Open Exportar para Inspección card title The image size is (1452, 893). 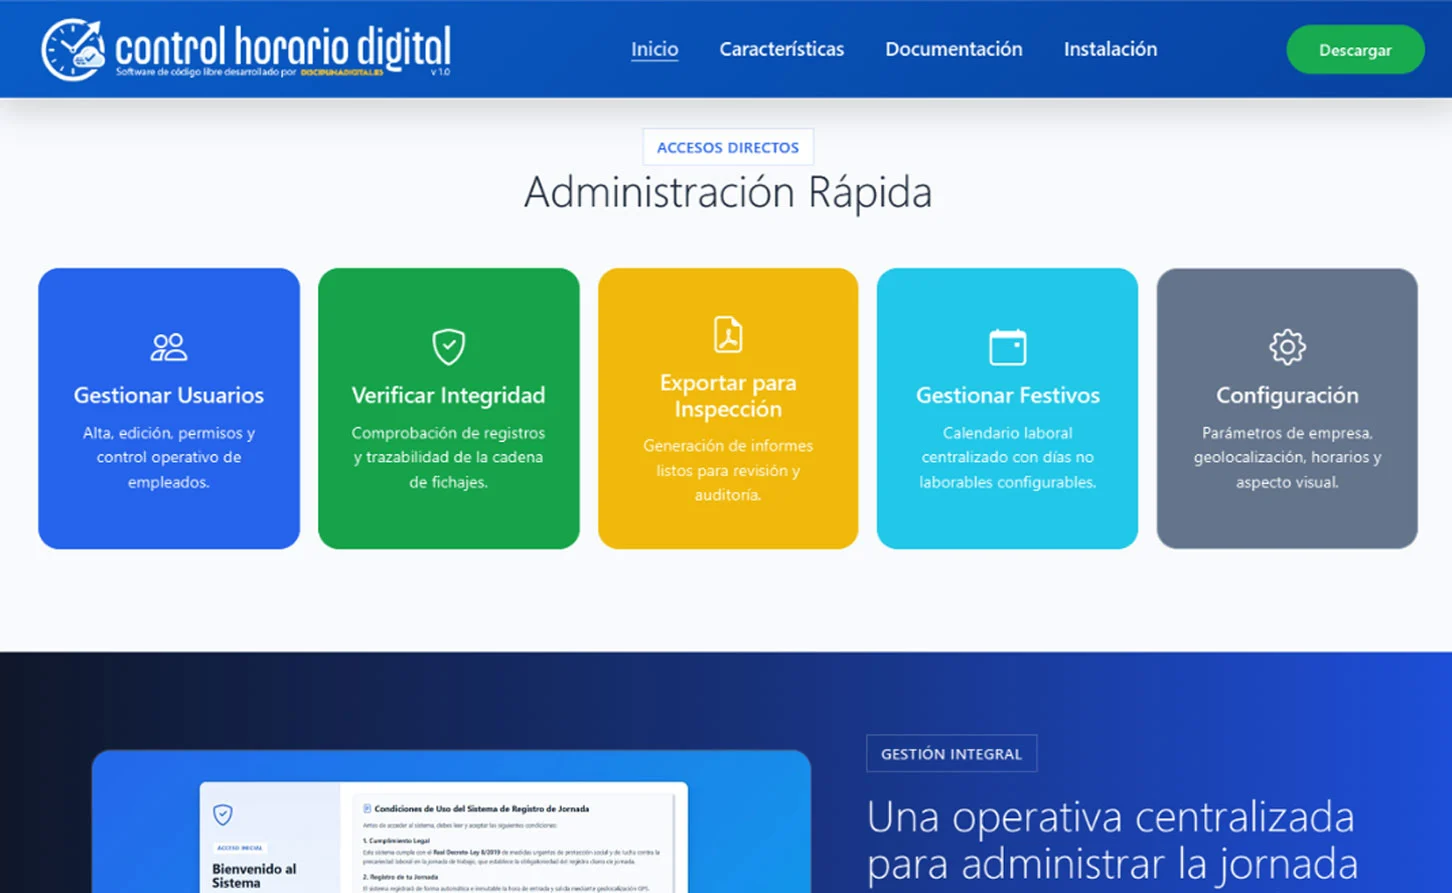tap(728, 396)
